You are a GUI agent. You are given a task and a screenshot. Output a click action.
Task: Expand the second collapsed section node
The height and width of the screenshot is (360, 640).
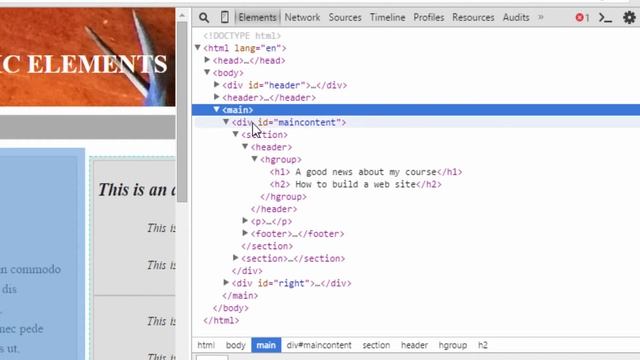236,258
